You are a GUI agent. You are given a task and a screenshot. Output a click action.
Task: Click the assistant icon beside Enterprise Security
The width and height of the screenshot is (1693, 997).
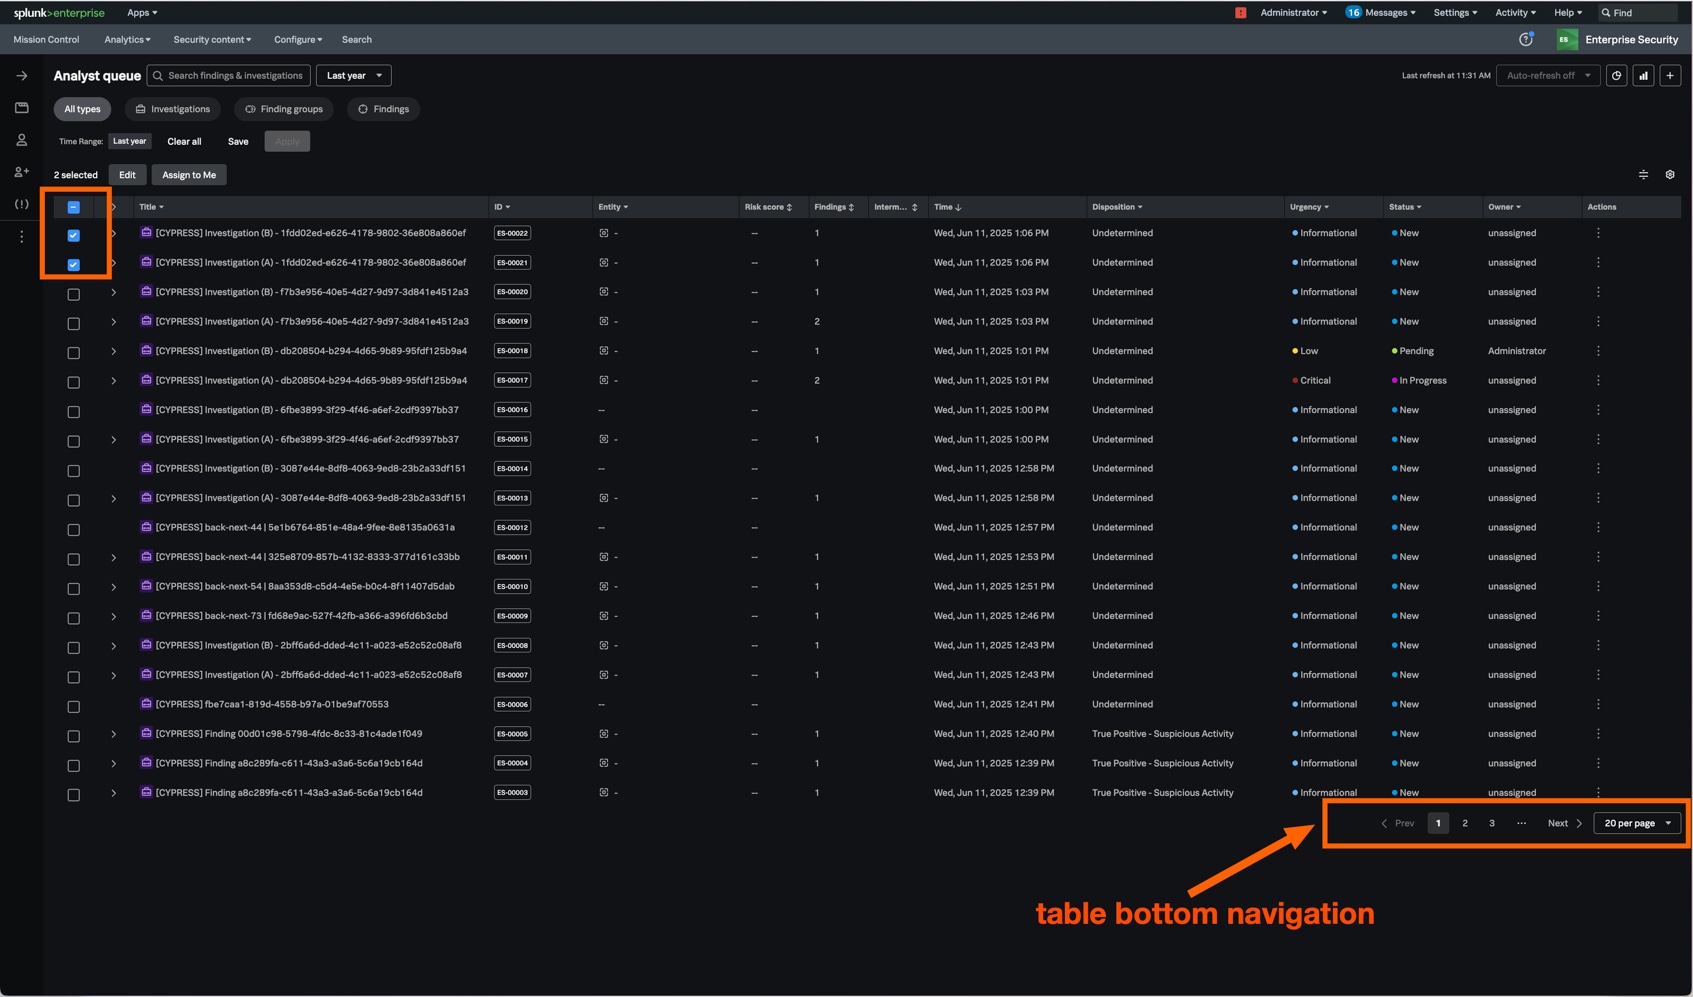[x=1525, y=39]
